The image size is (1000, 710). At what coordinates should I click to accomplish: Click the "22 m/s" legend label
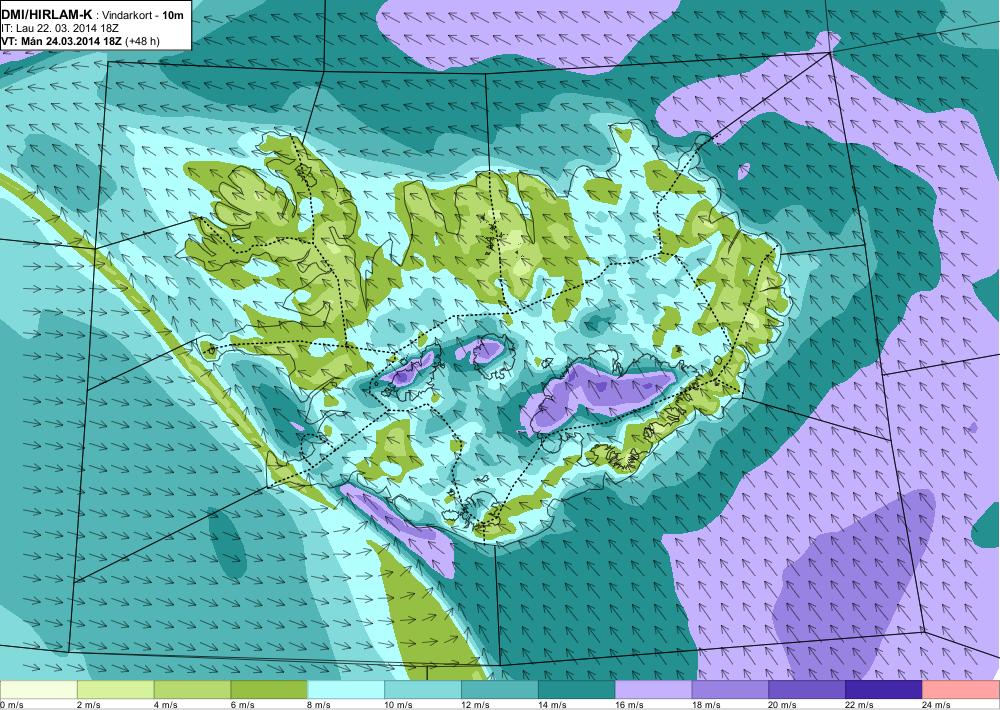pos(860,705)
